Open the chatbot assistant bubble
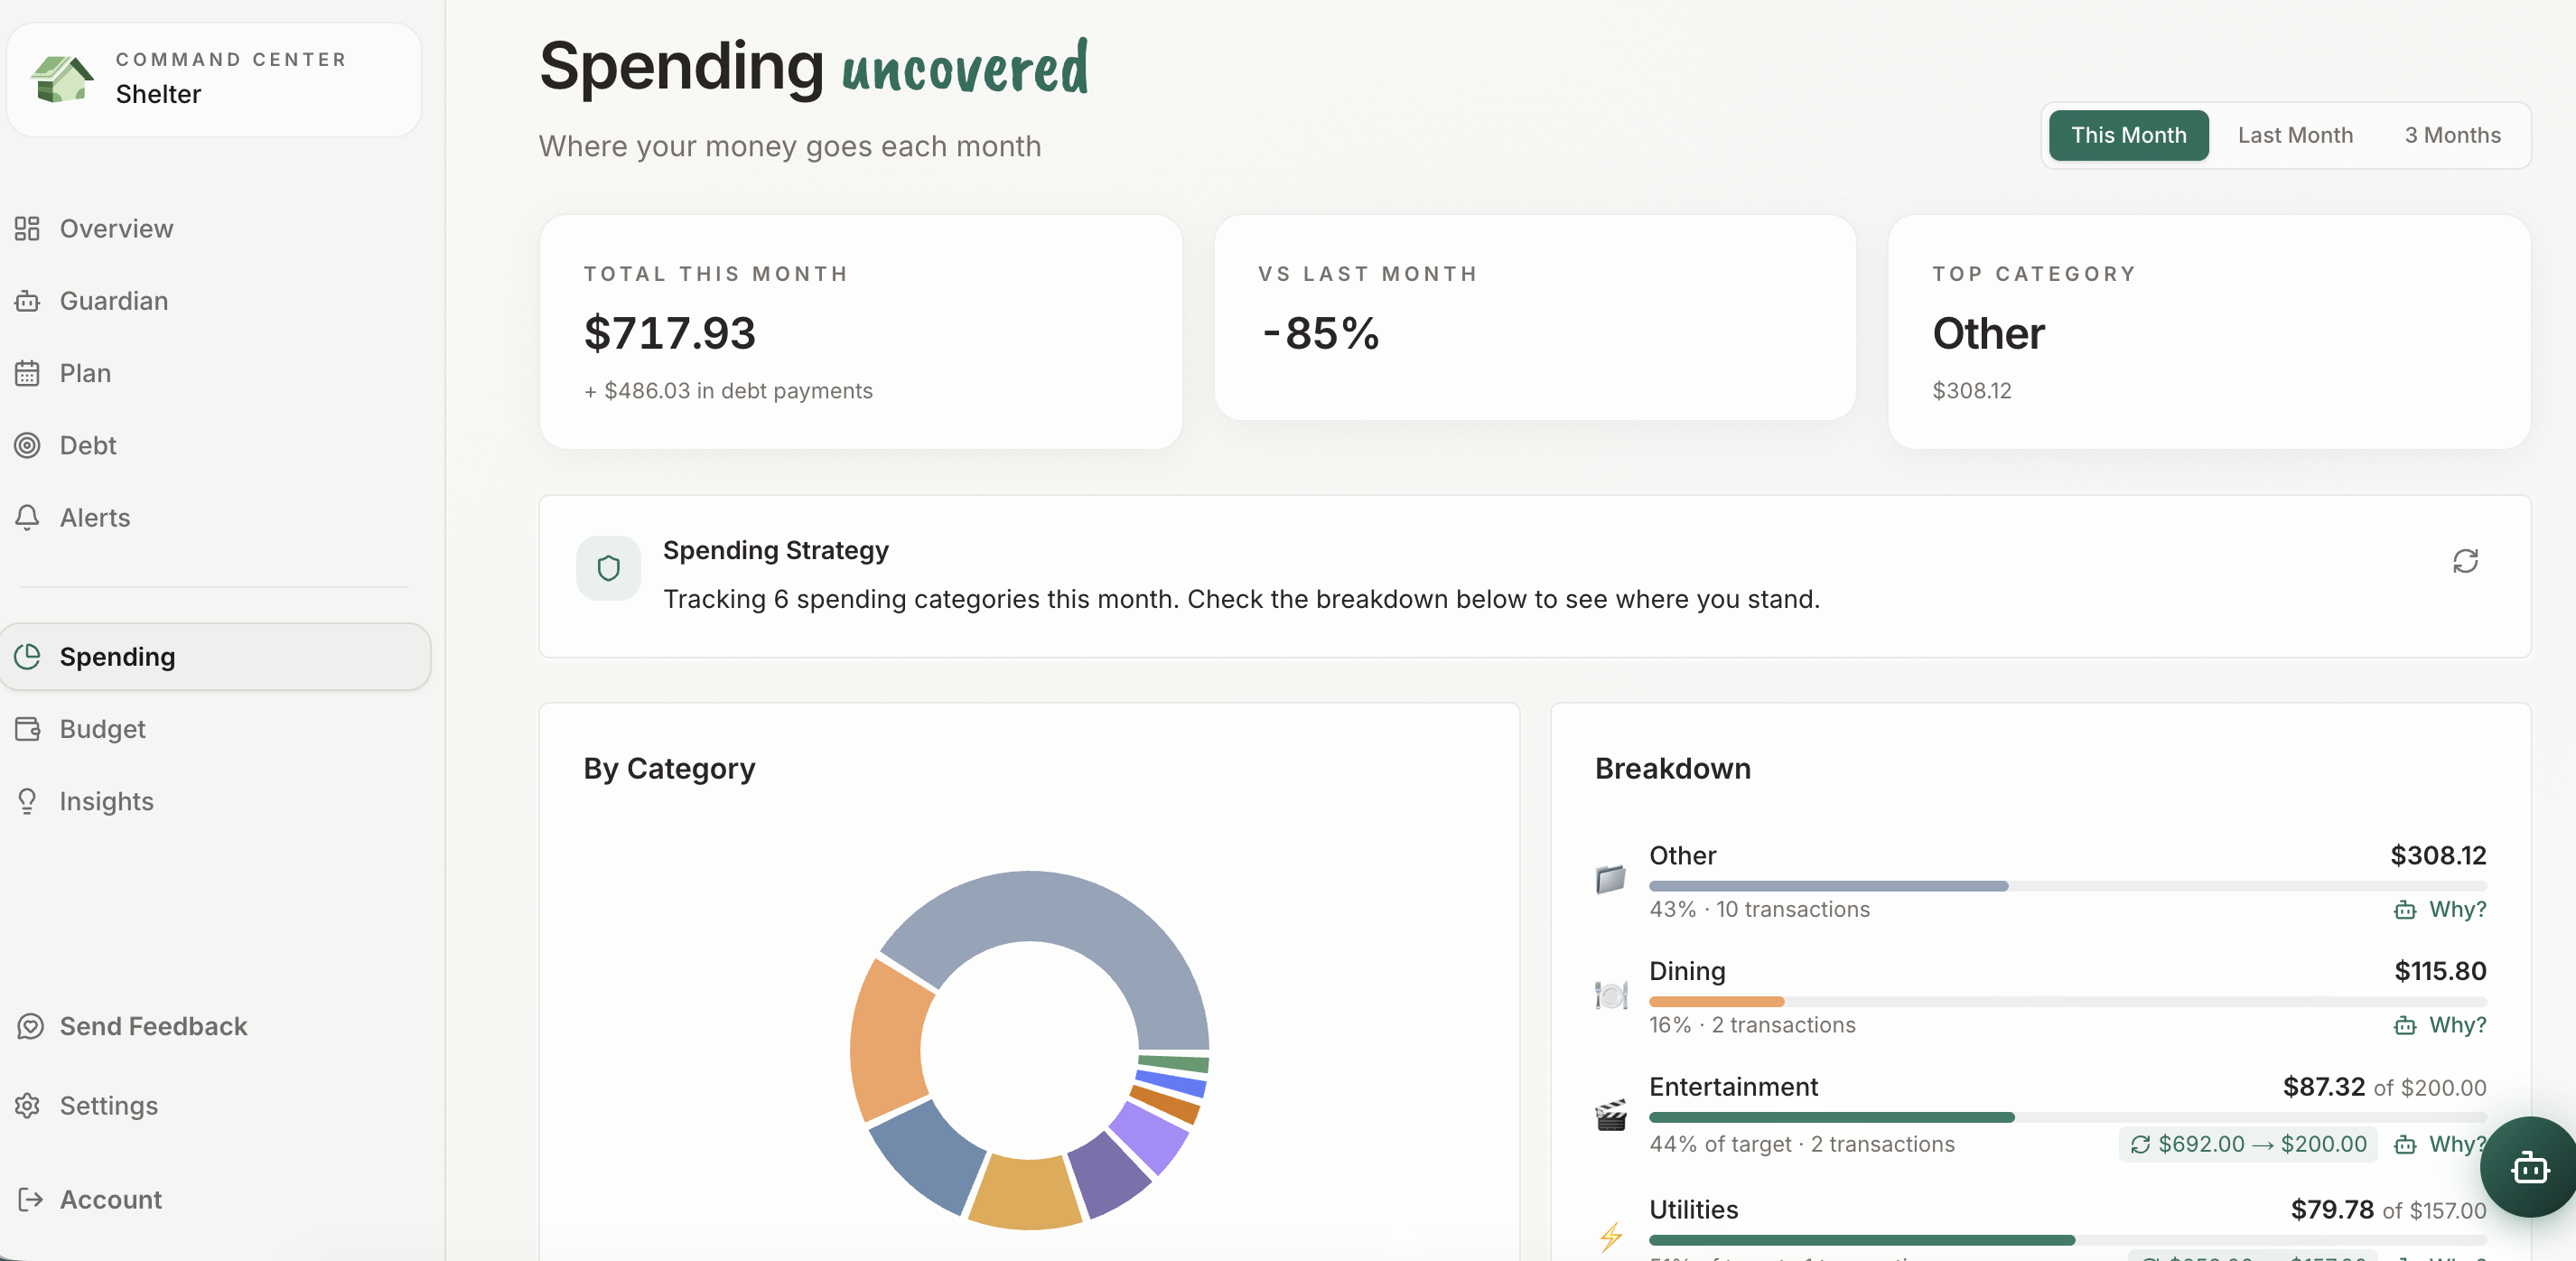The width and height of the screenshot is (2576, 1261). click(x=2530, y=1166)
